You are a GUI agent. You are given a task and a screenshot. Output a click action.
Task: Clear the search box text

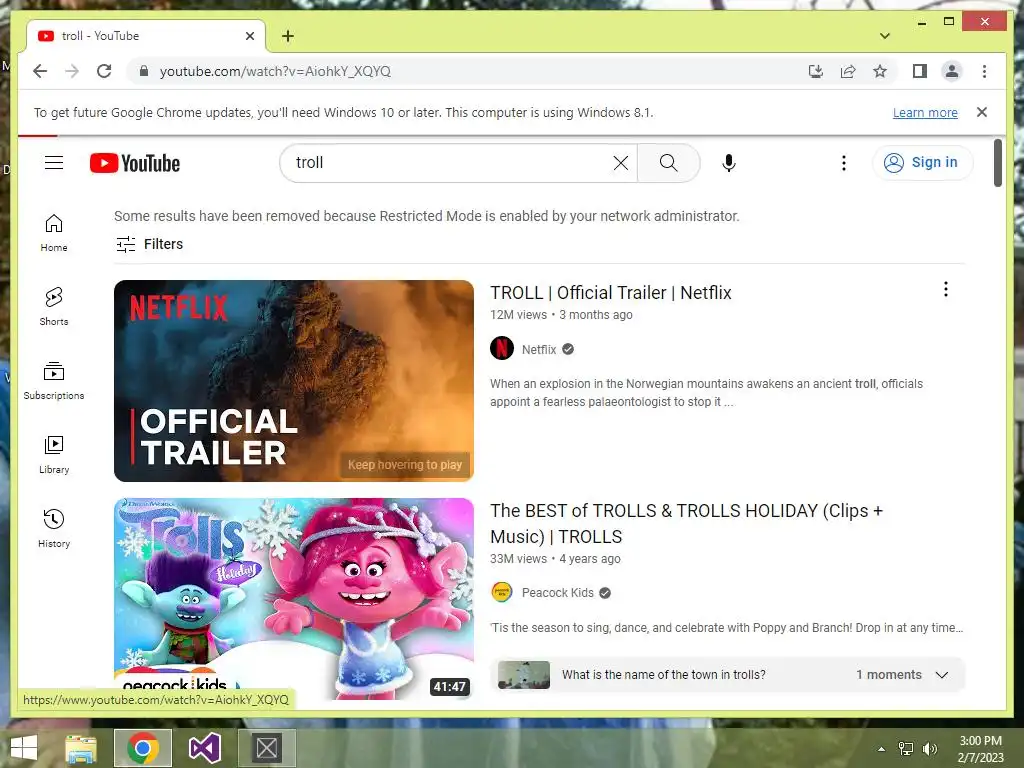click(x=620, y=163)
